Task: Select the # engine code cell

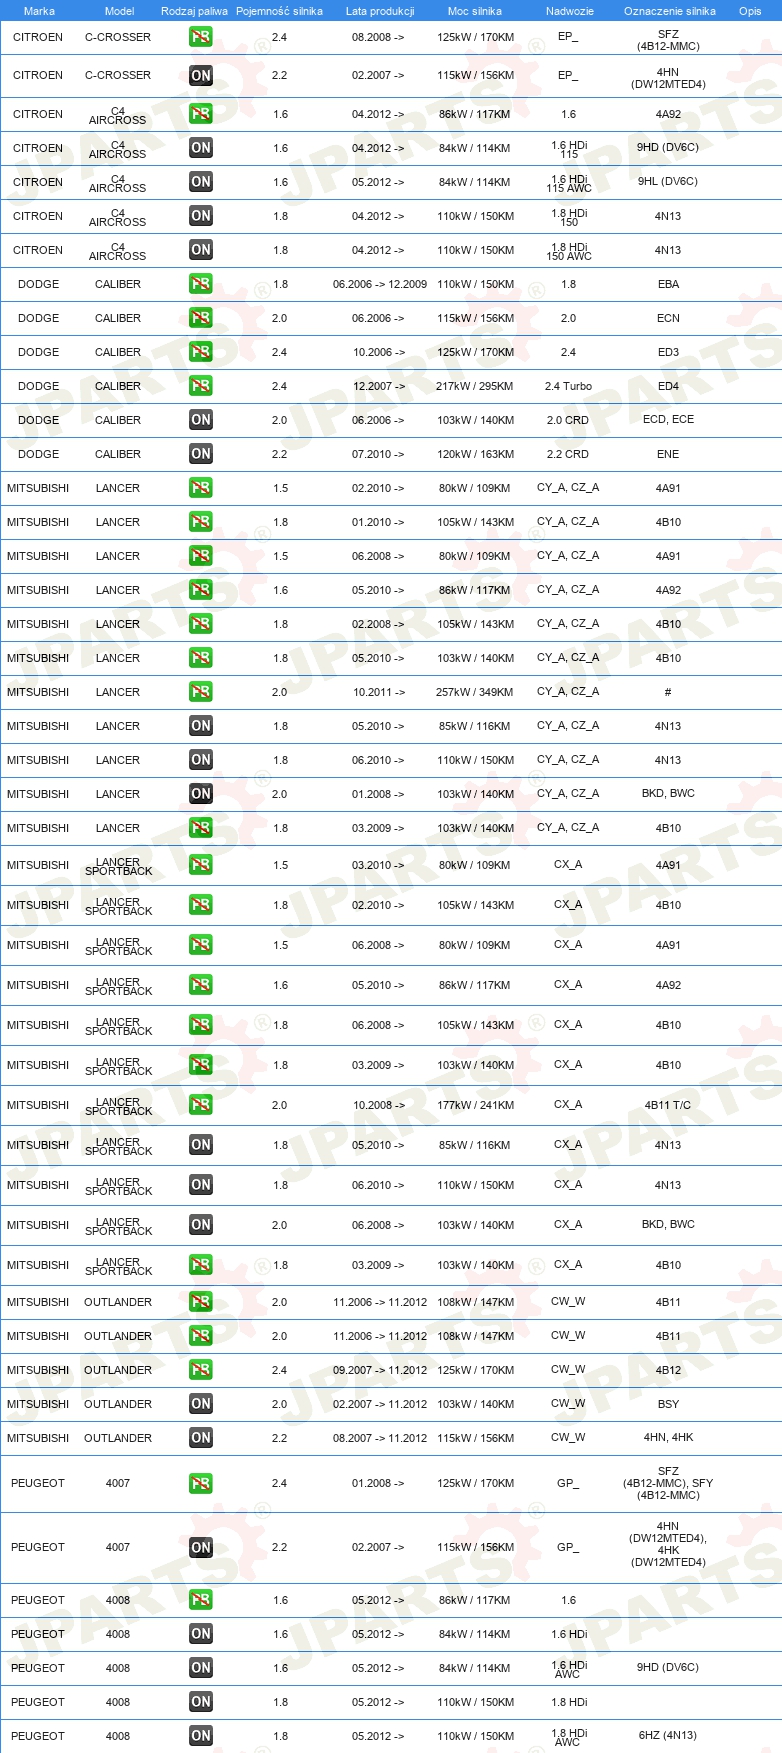Action: [x=669, y=692]
